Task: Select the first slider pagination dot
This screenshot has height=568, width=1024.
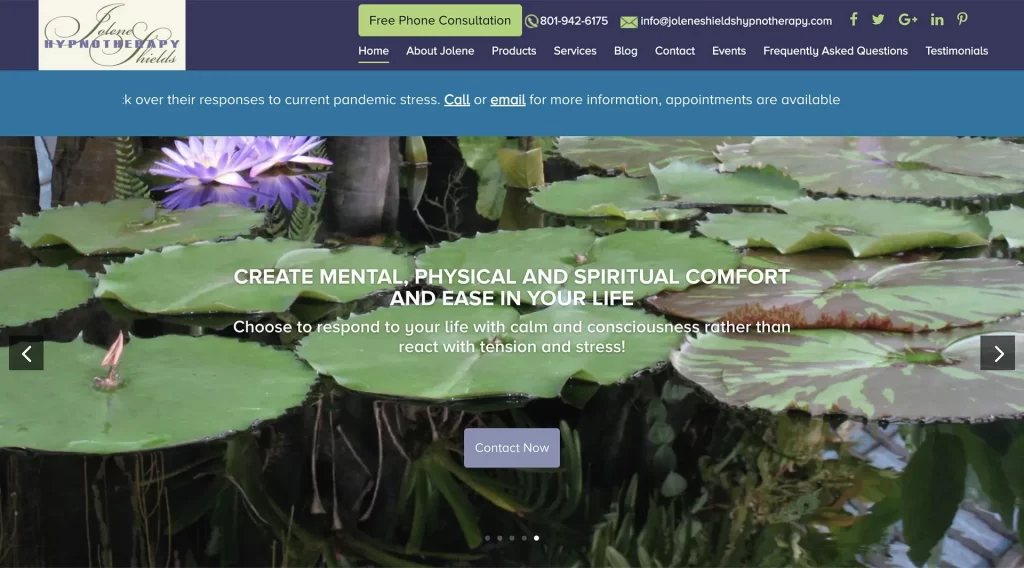Action: click(487, 538)
